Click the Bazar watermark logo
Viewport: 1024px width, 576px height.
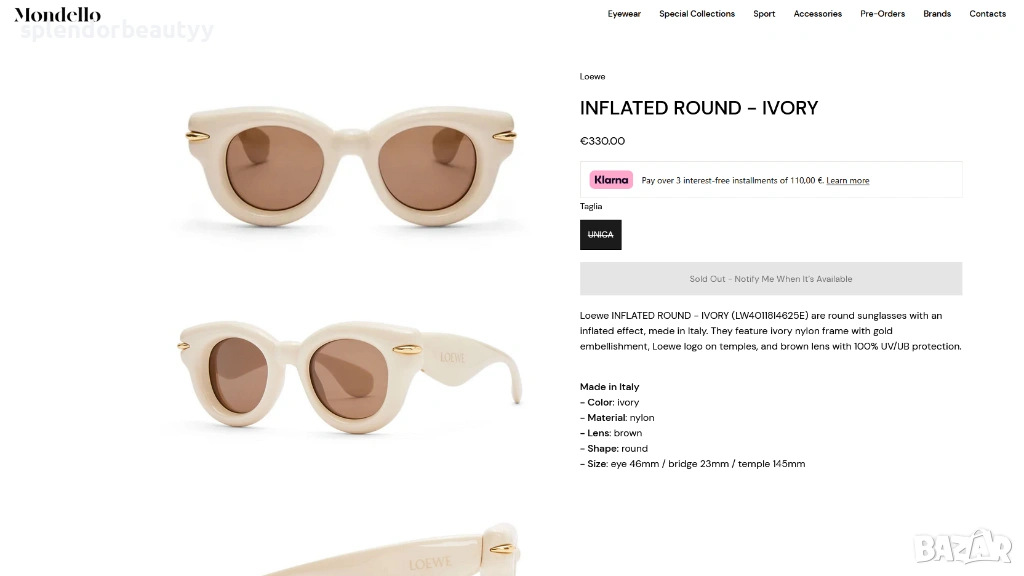tap(963, 547)
